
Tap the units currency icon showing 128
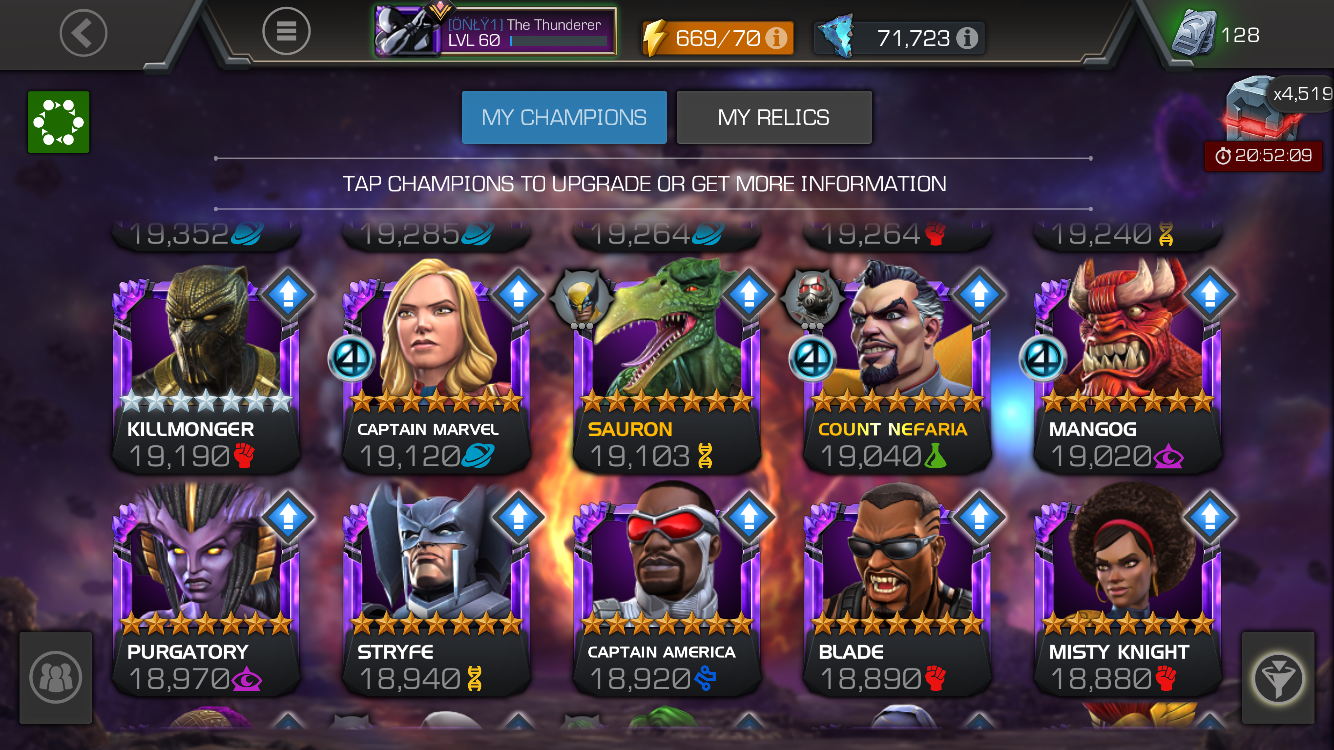click(x=1194, y=33)
